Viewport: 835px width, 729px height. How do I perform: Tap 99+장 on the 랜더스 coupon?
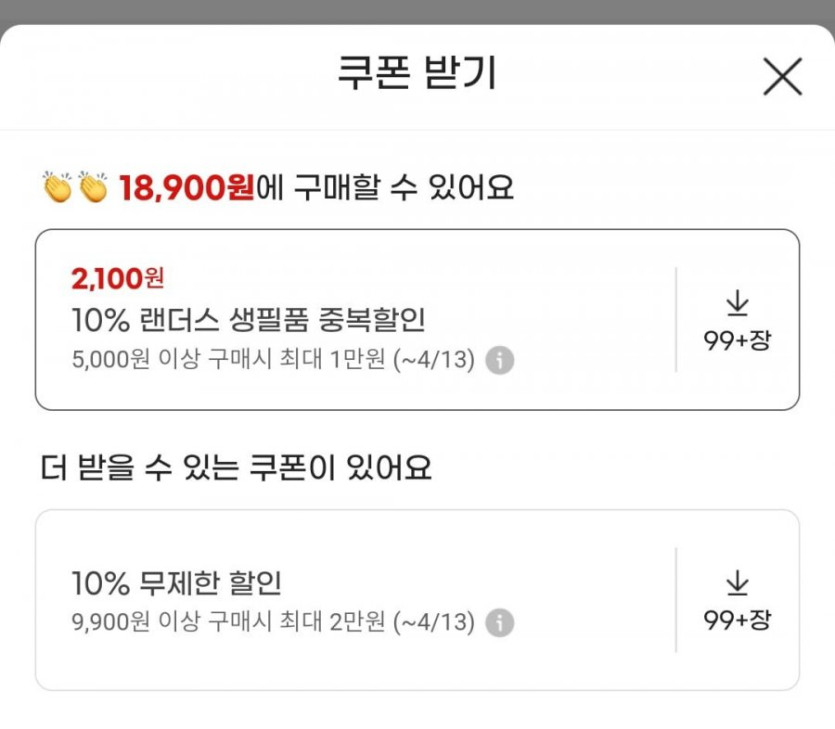pos(737,340)
